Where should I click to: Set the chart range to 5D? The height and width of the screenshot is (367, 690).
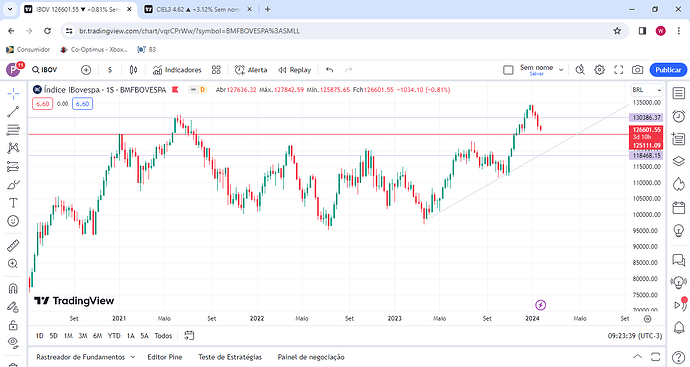[x=54, y=336]
